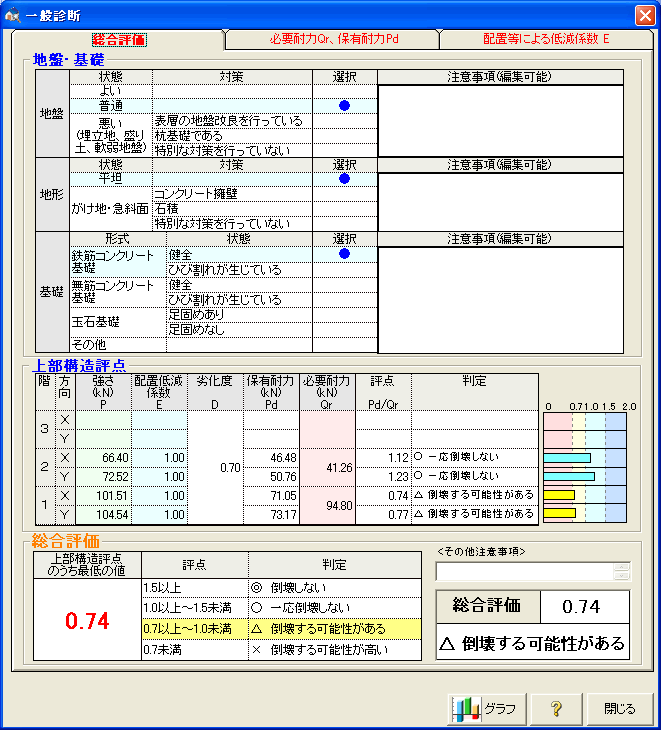
Task: Click the Pd value 73.17
Action: (283, 514)
